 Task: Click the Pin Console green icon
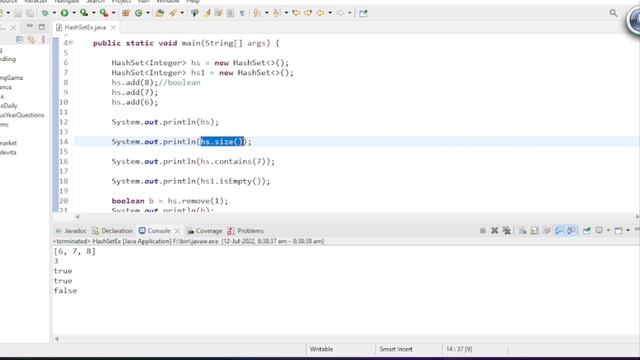tap(587, 231)
